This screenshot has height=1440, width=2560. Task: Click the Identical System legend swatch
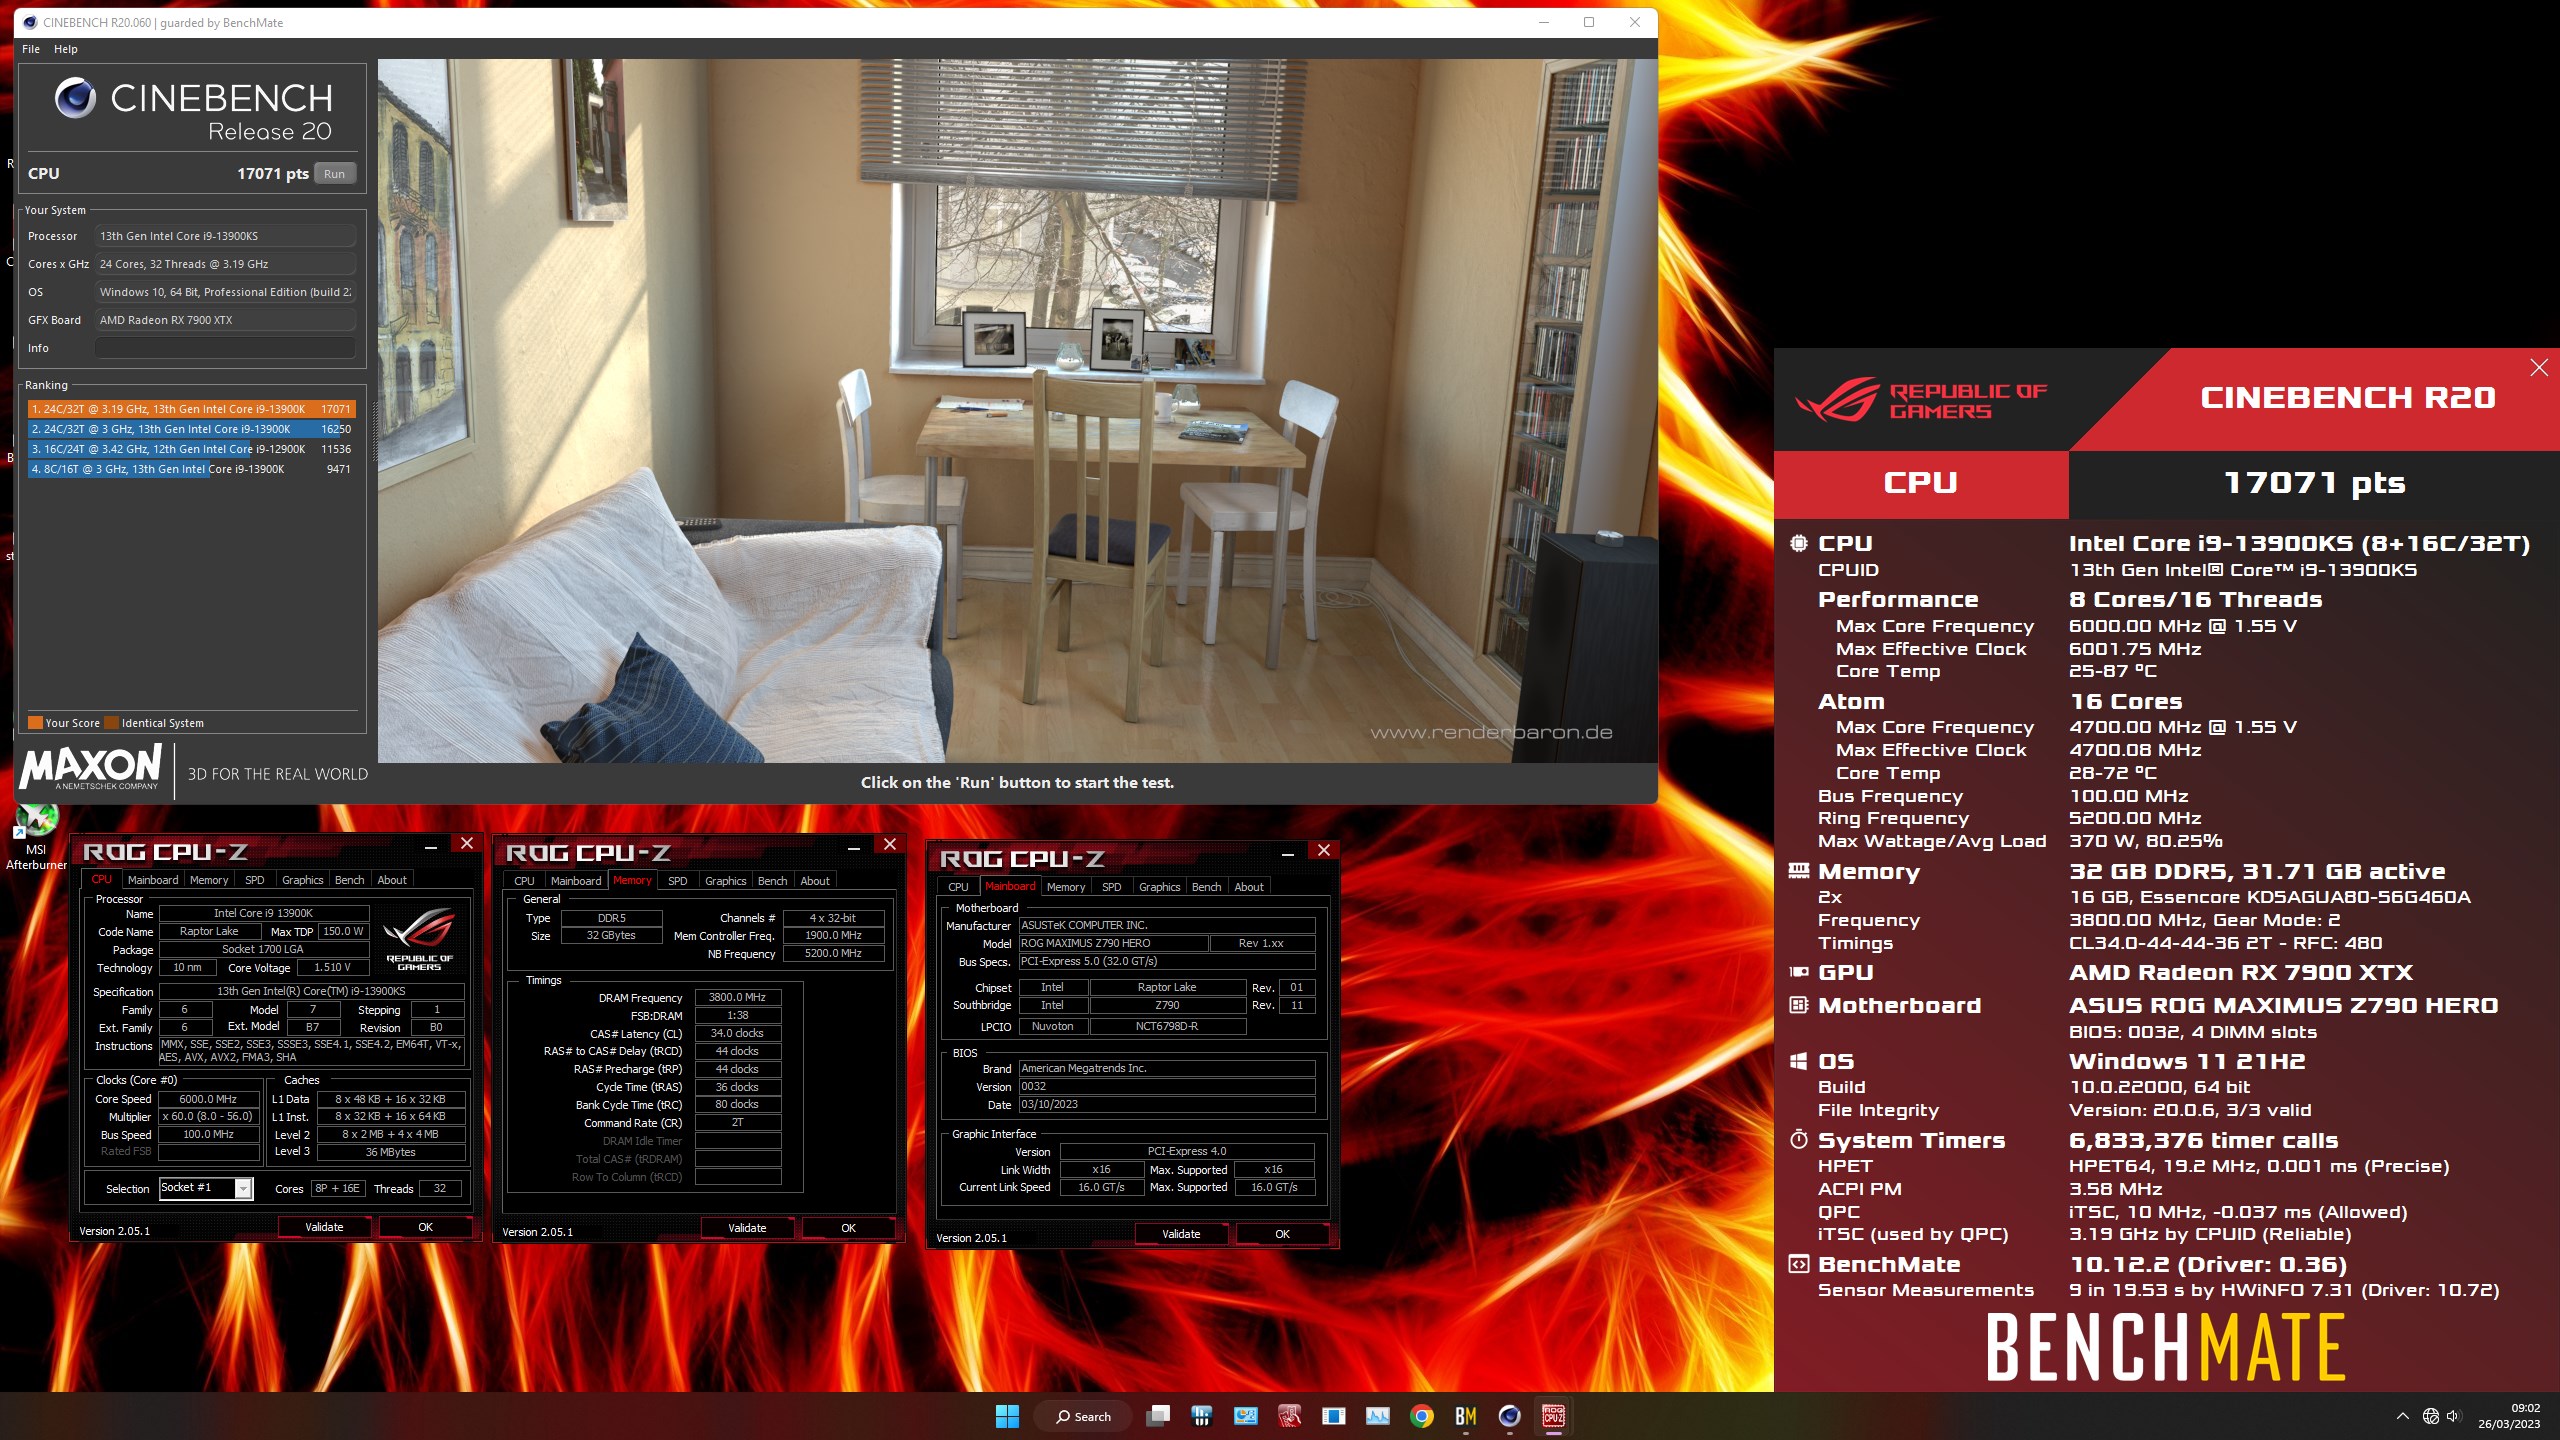point(112,723)
